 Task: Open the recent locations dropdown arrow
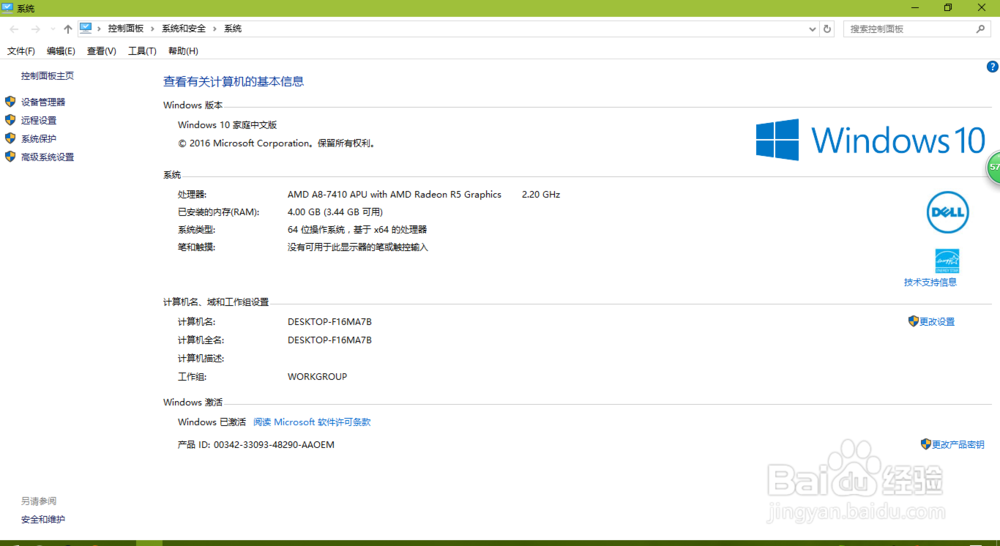click(x=52, y=29)
